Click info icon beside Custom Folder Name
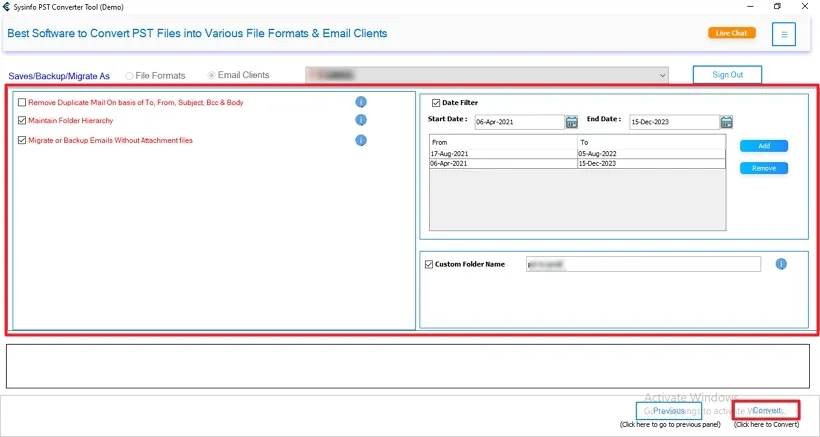Screen dimensions: 820x437 pyautogui.click(x=781, y=264)
